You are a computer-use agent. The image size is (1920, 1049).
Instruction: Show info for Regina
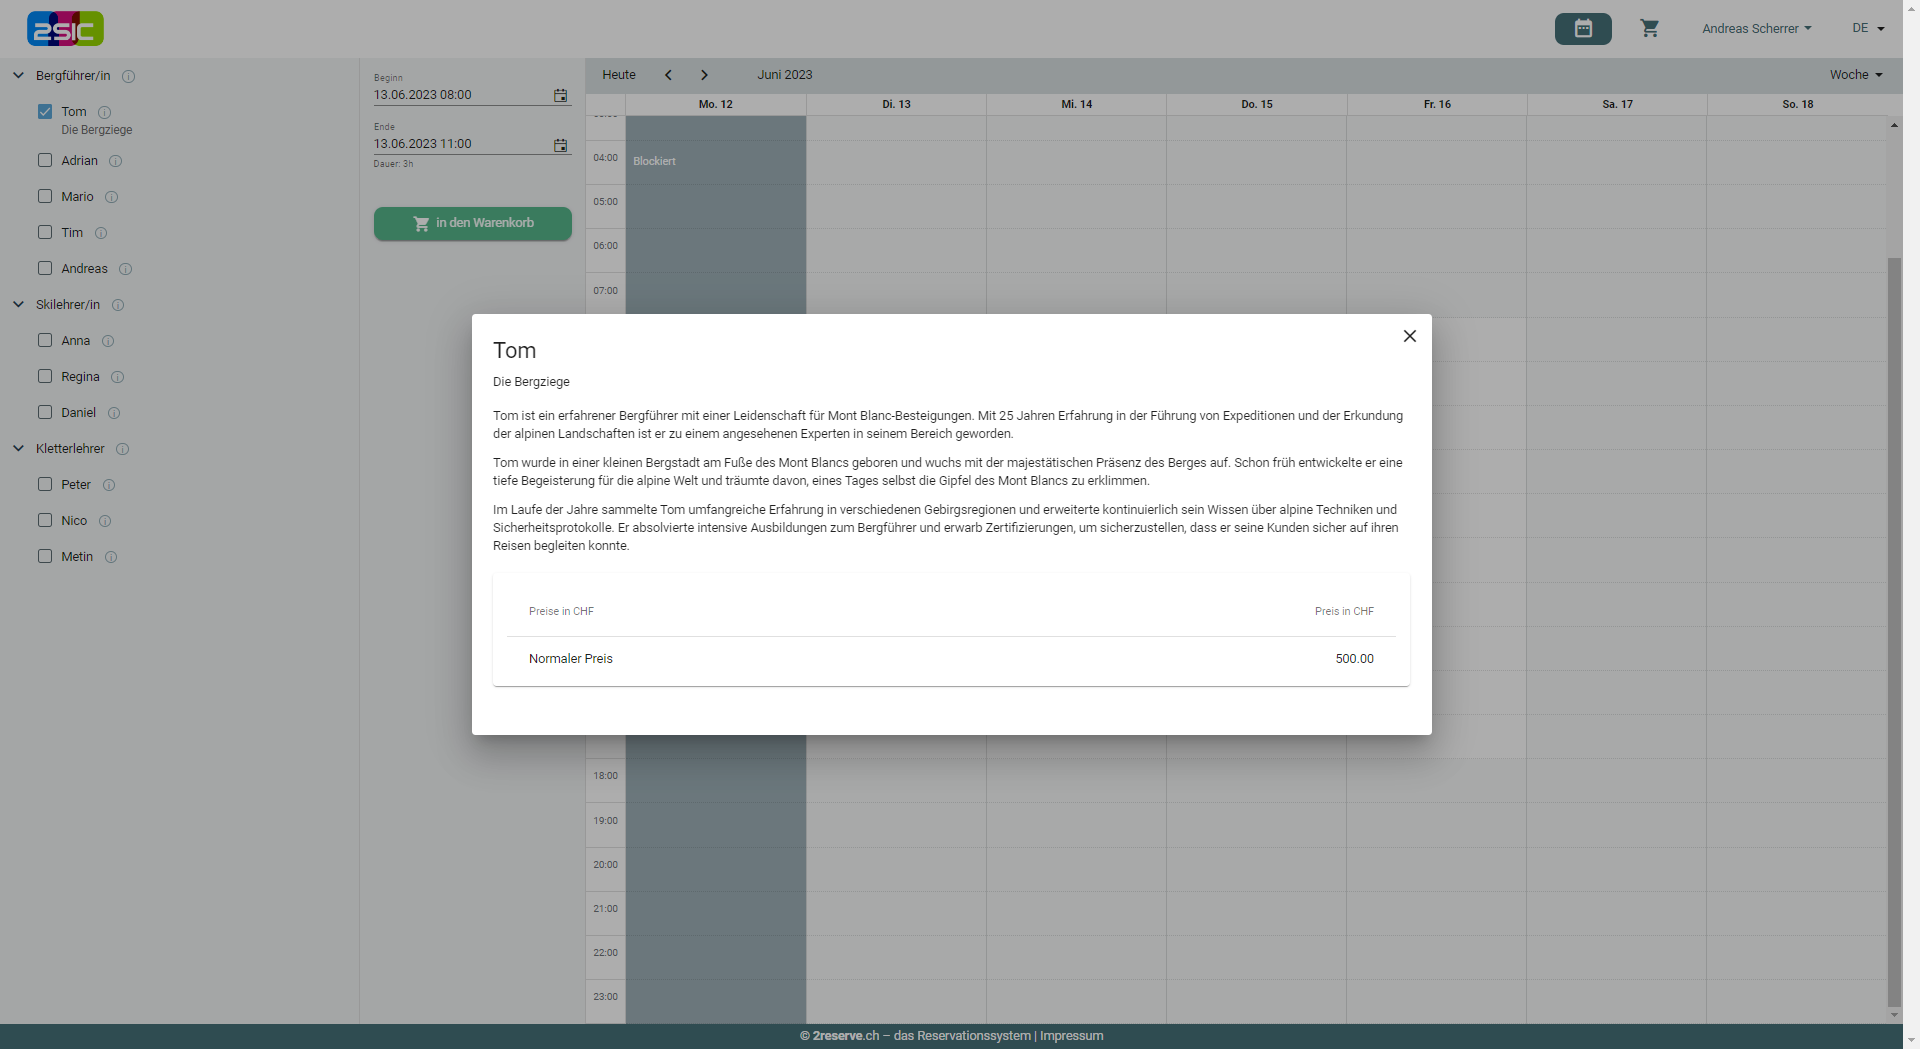[118, 377]
